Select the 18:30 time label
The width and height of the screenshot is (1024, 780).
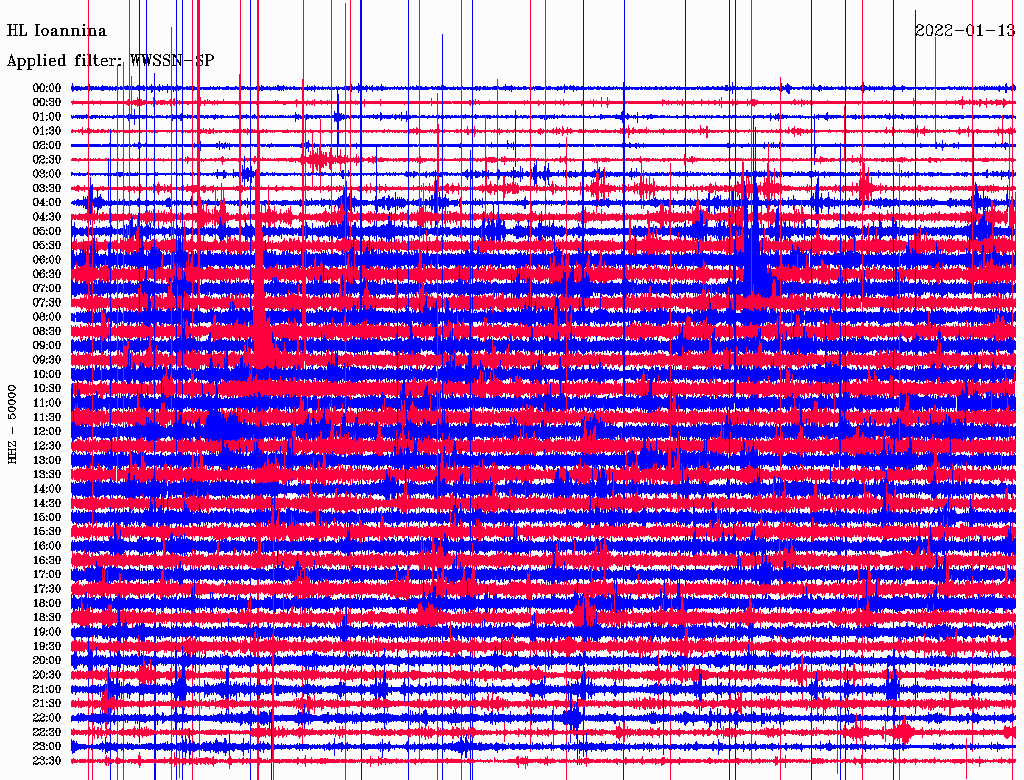coord(47,618)
